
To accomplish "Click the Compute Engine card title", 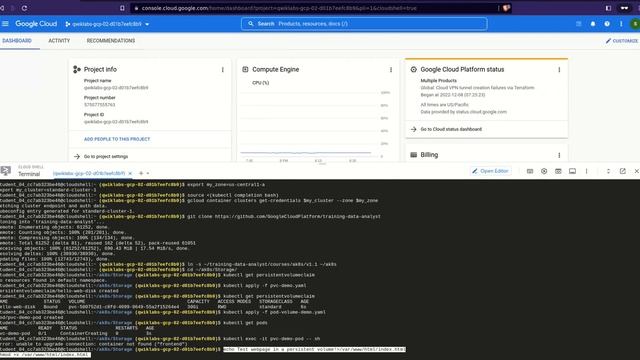I will tap(276, 69).
